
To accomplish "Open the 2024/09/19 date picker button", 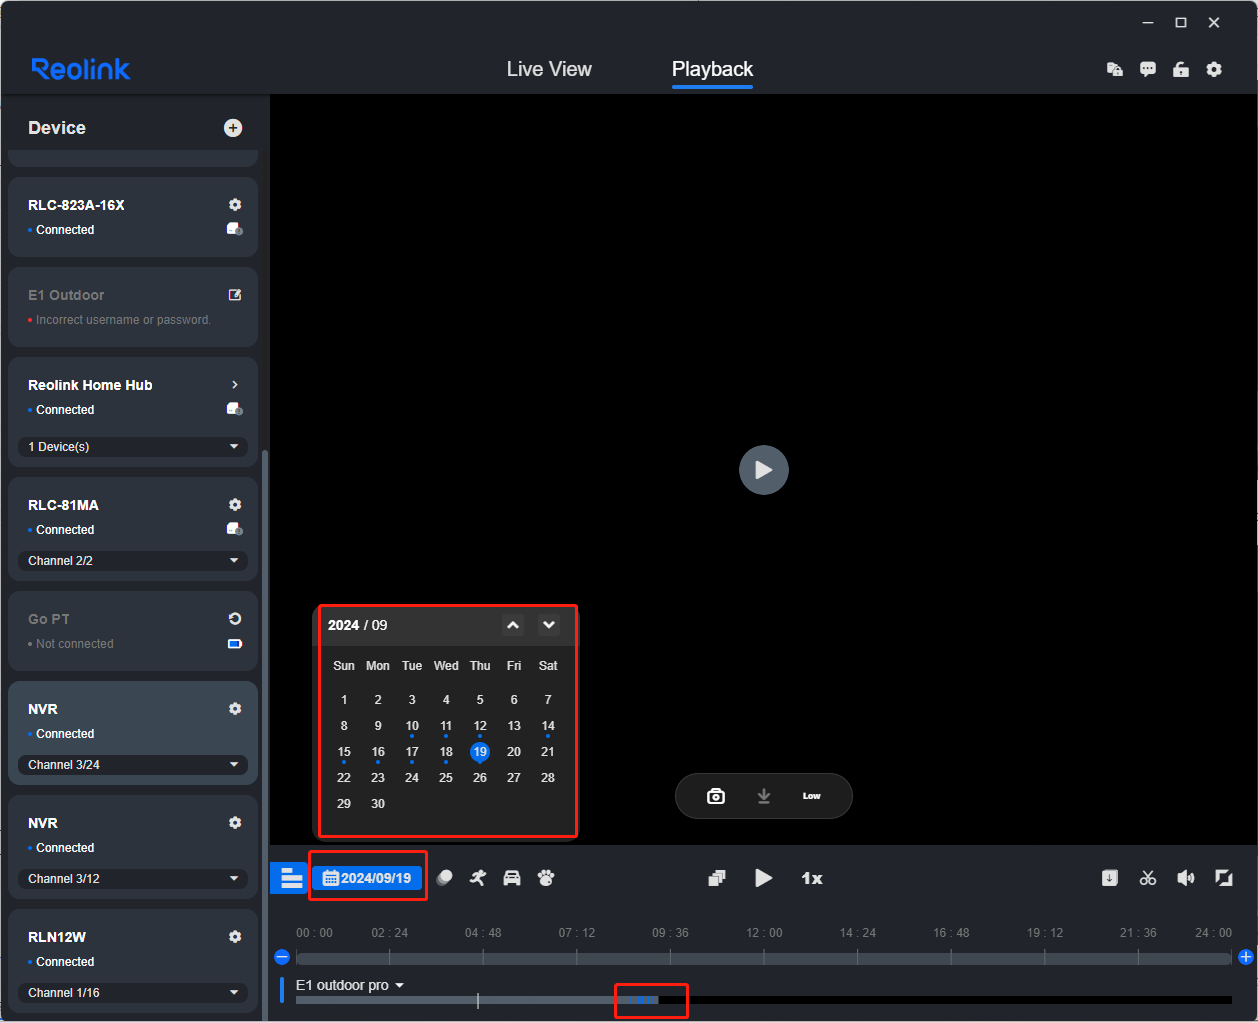I will 367,878.
